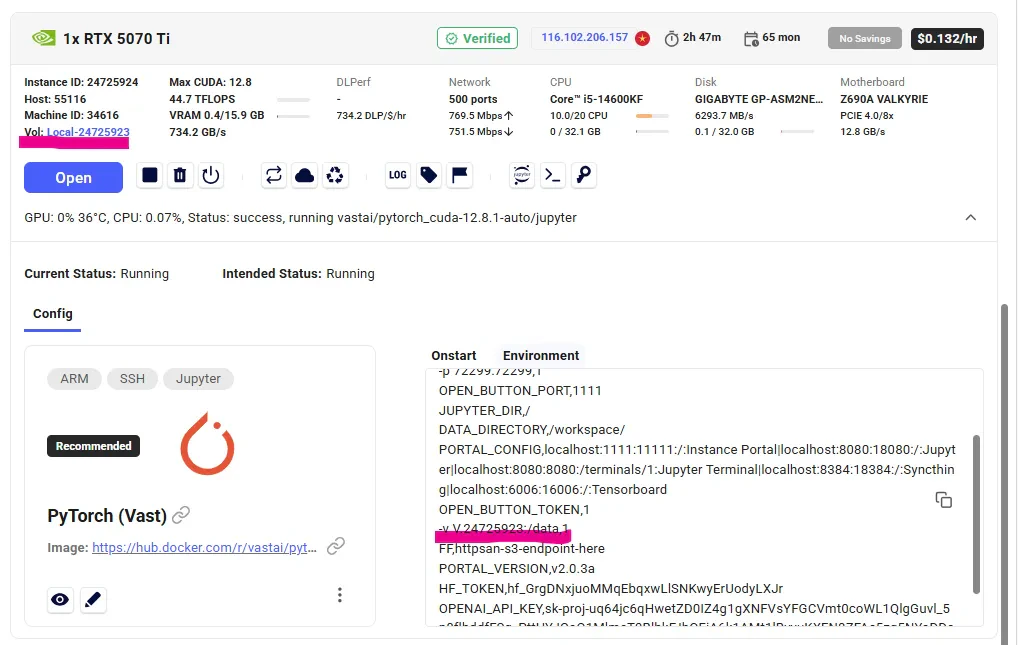Click the VRAM usage bar
This screenshot has height=645, width=1018.
pos(293,116)
